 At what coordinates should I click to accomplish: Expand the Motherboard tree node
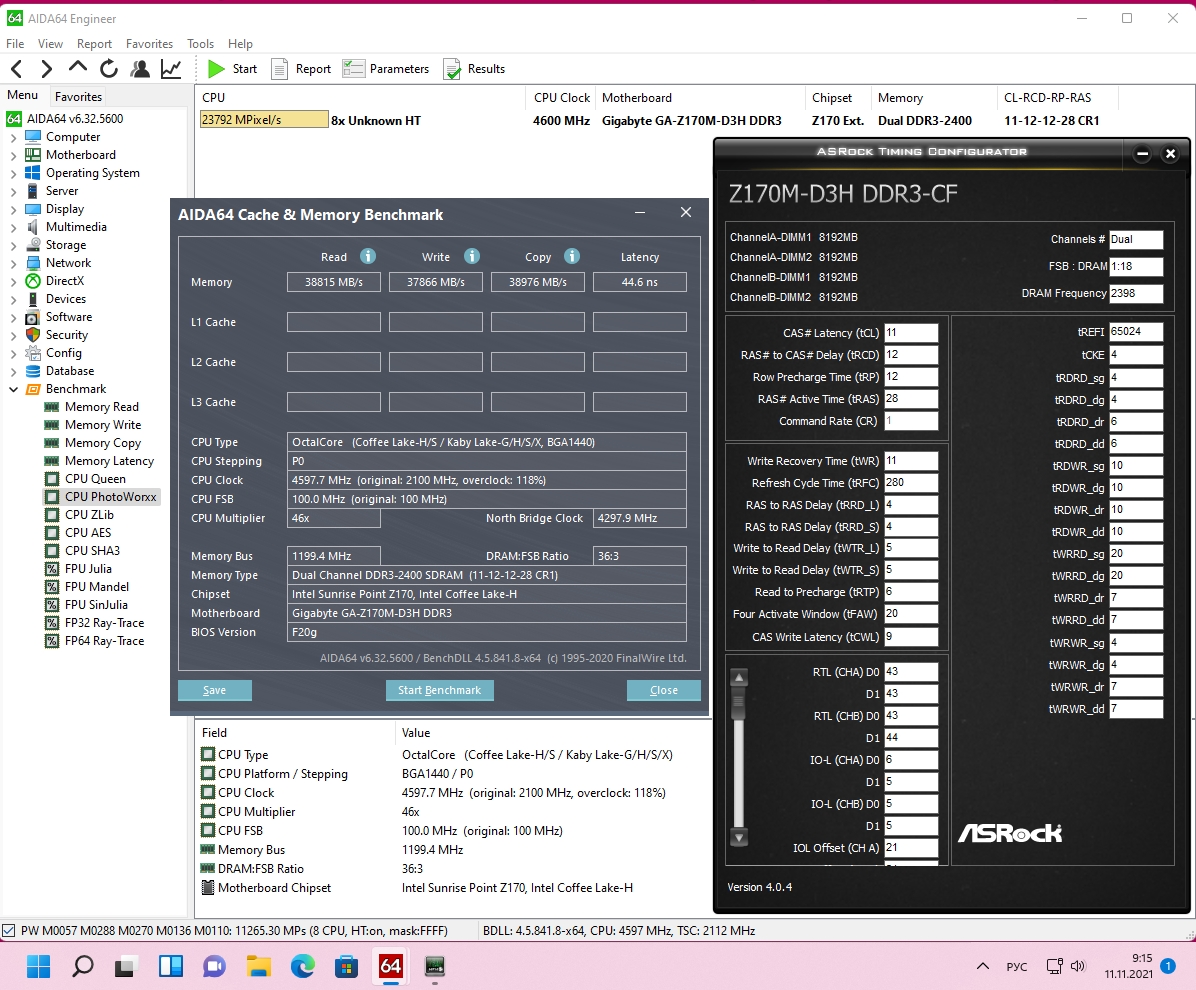click(x=13, y=156)
